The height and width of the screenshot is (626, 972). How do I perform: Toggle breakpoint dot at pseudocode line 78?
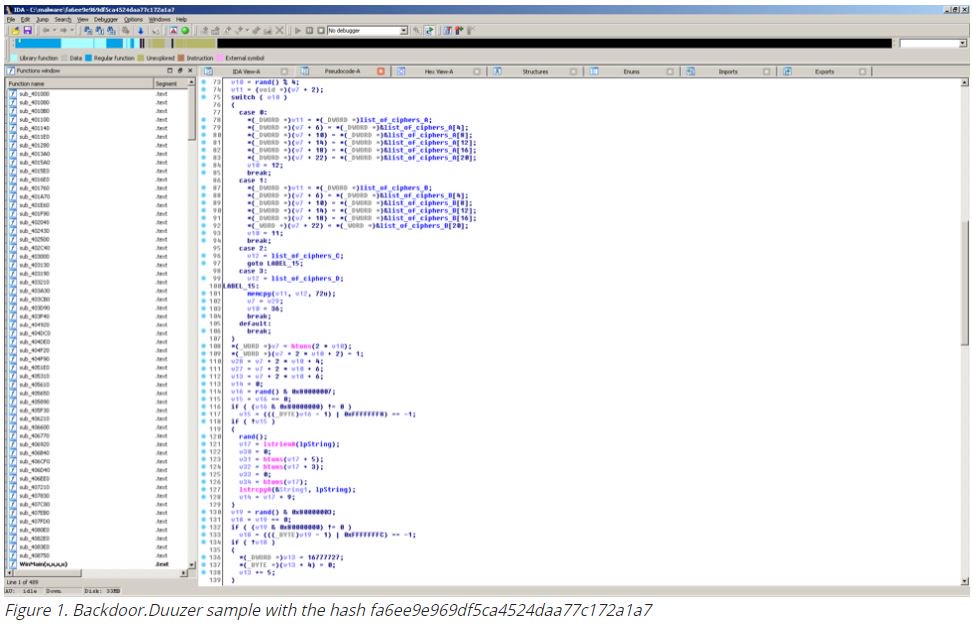point(203,120)
